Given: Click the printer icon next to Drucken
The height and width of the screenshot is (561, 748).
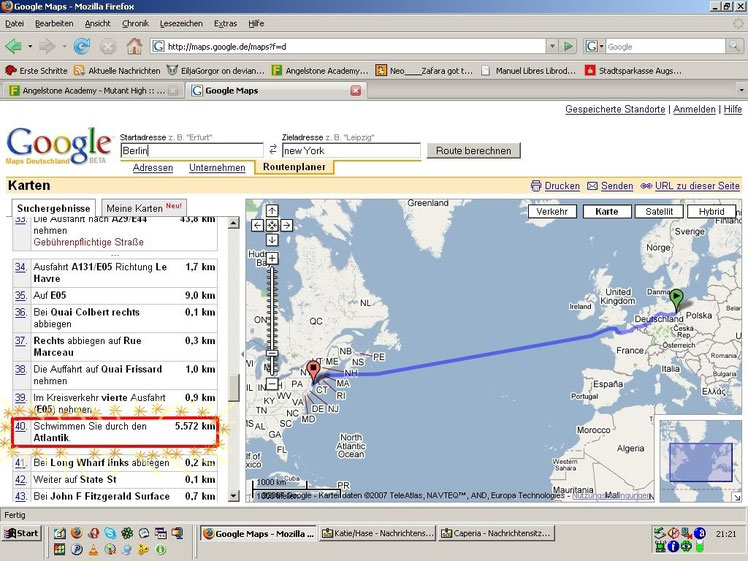Looking at the screenshot, I should pos(536,186).
